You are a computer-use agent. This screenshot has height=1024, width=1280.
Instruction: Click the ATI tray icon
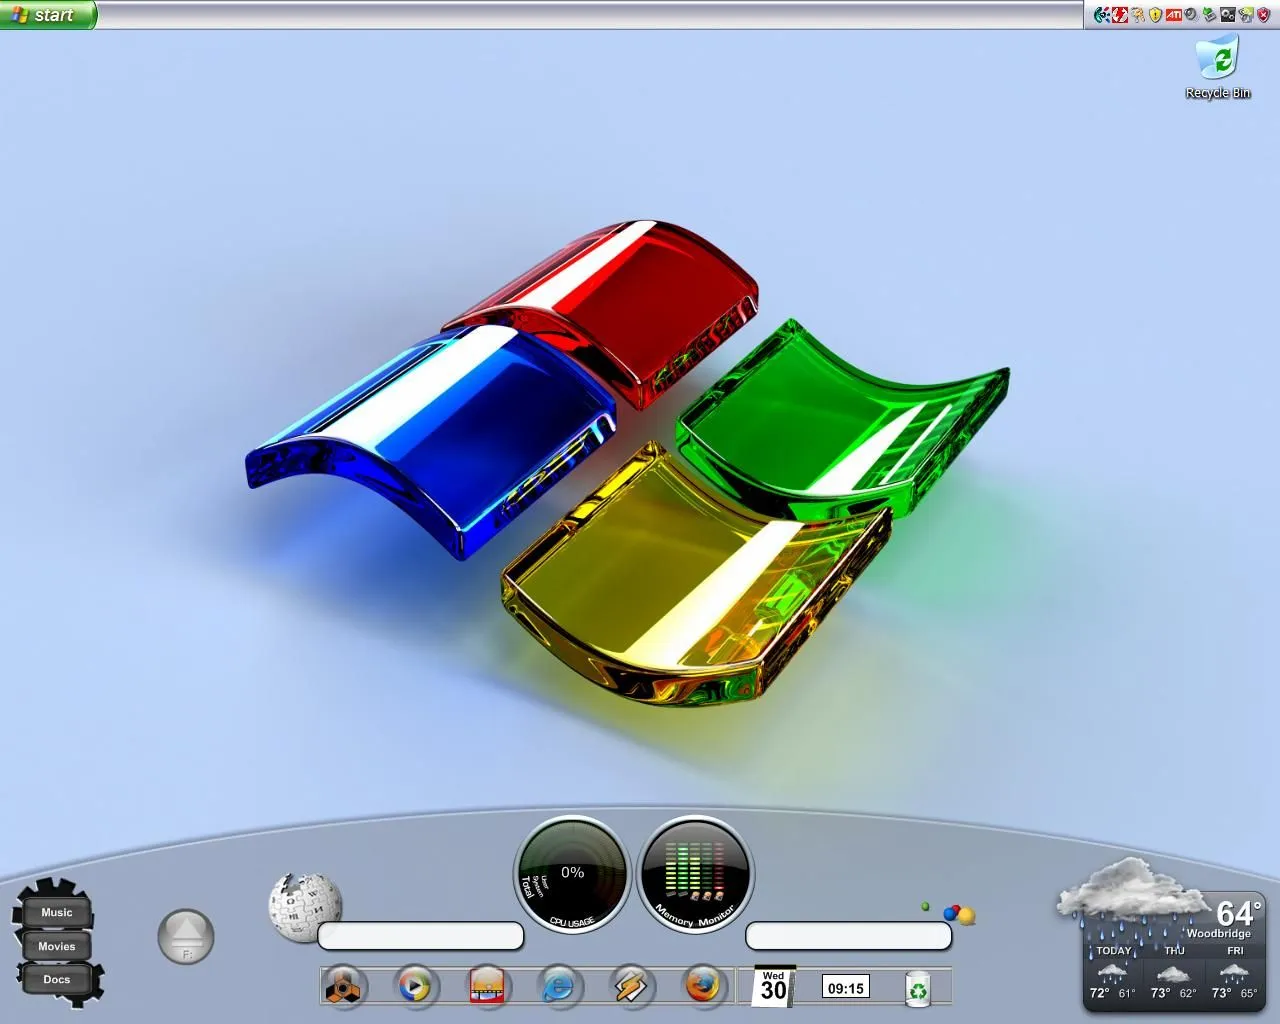click(1174, 15)
